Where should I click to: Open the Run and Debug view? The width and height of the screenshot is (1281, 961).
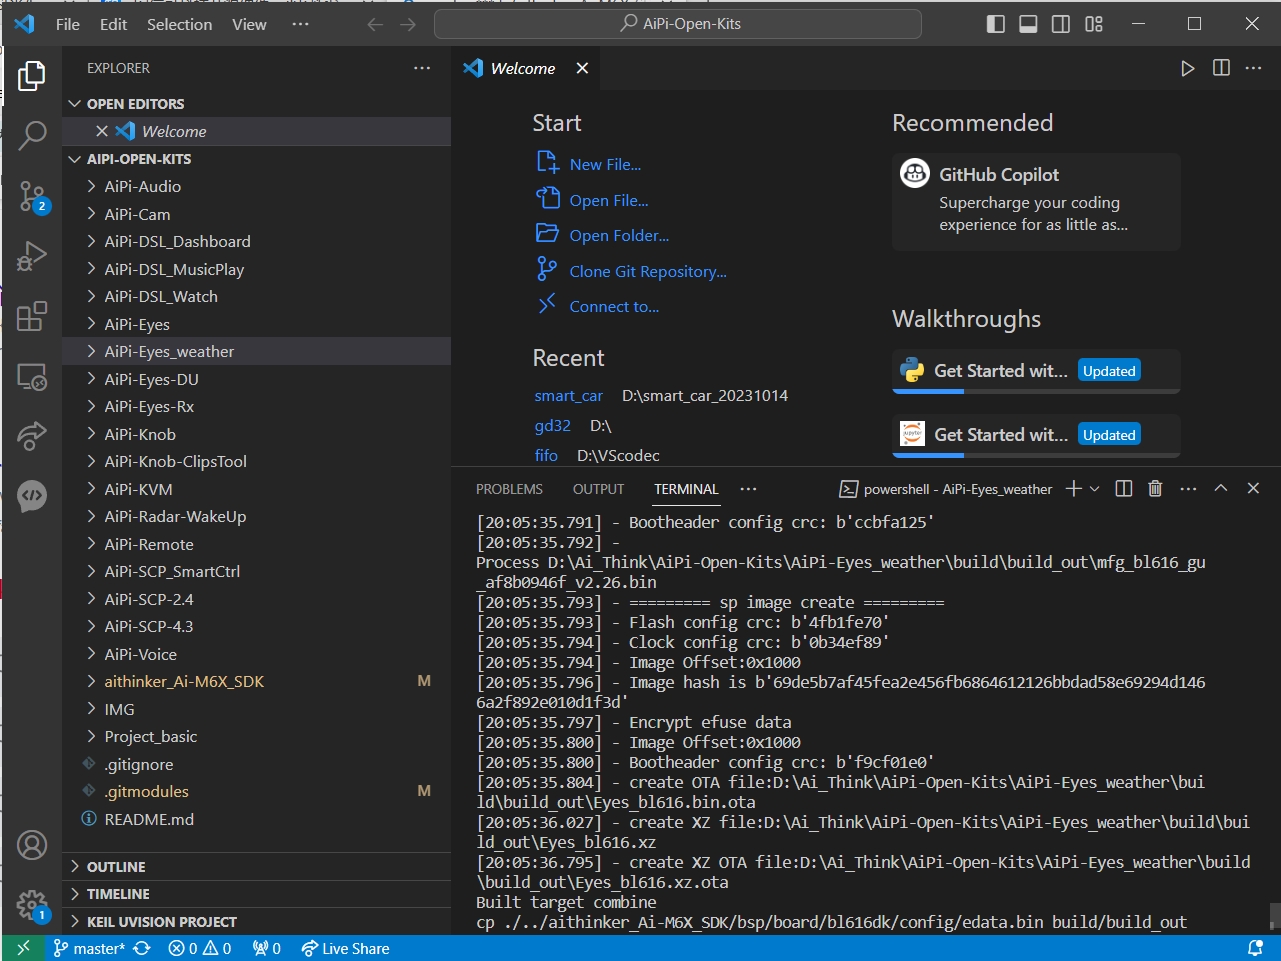click(32, 256)
